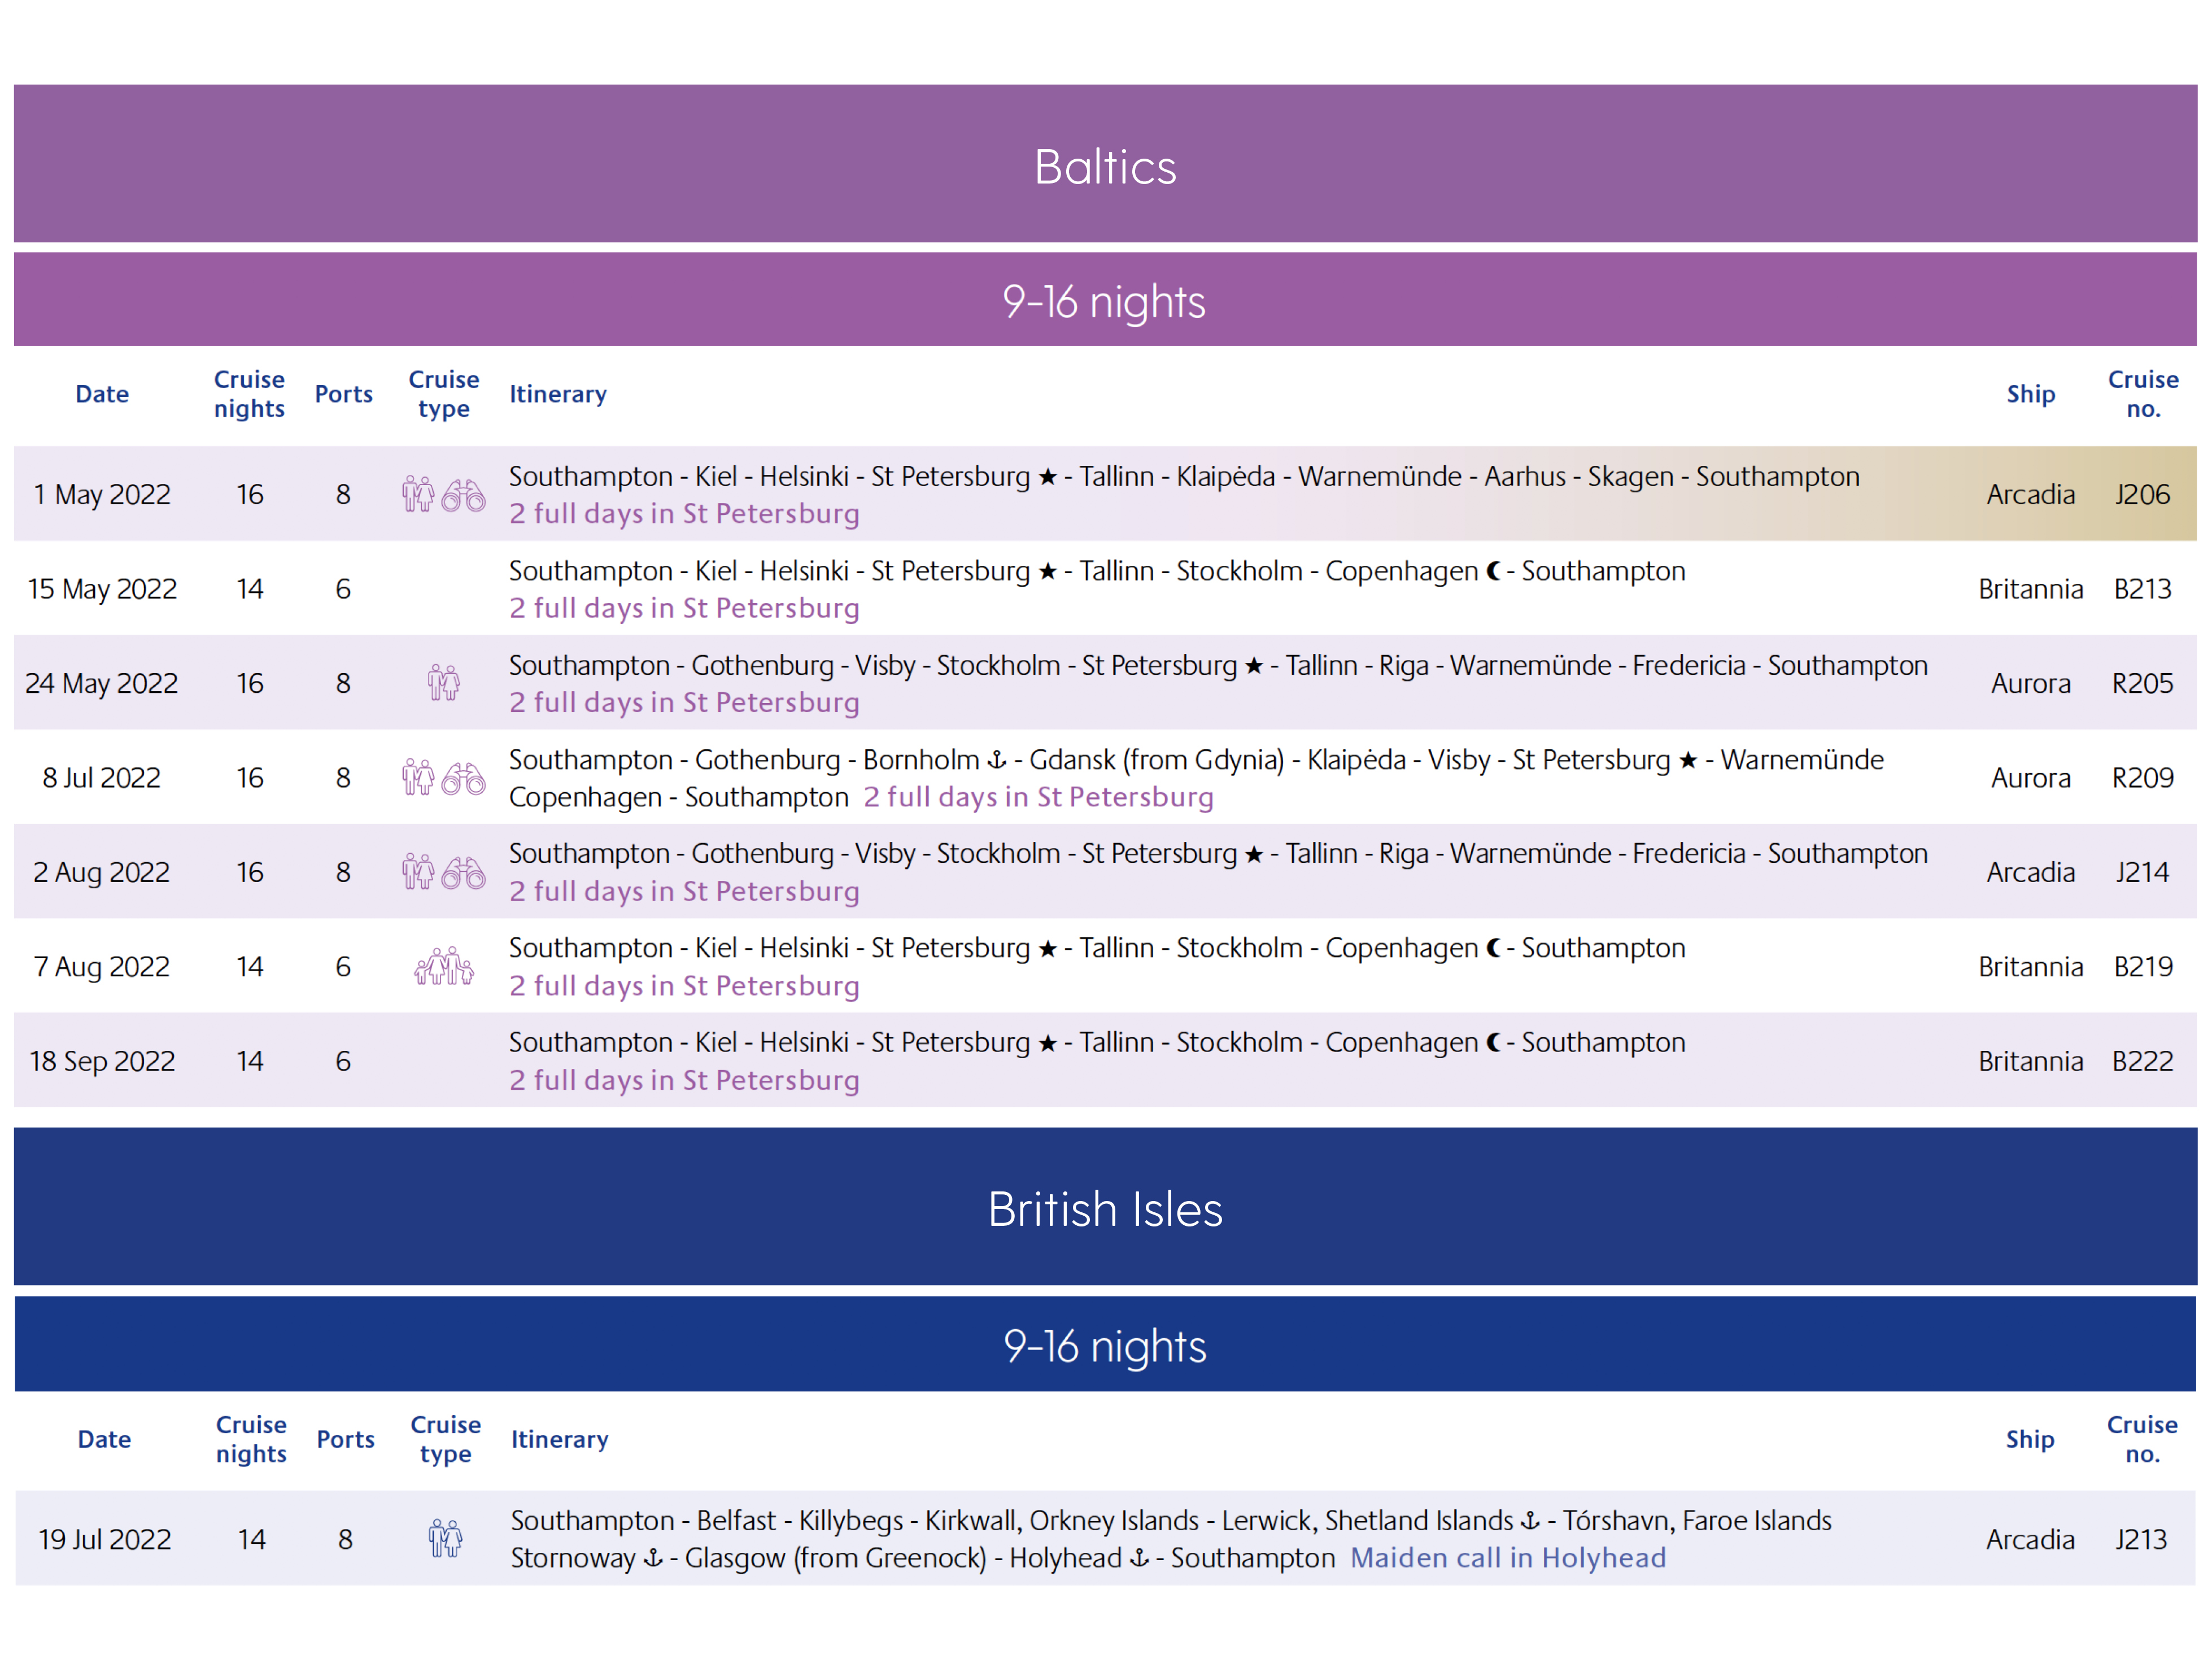
Task: Click the couple icon in the 19 Jul 2022 row
Action: [x=445, y=1538]
